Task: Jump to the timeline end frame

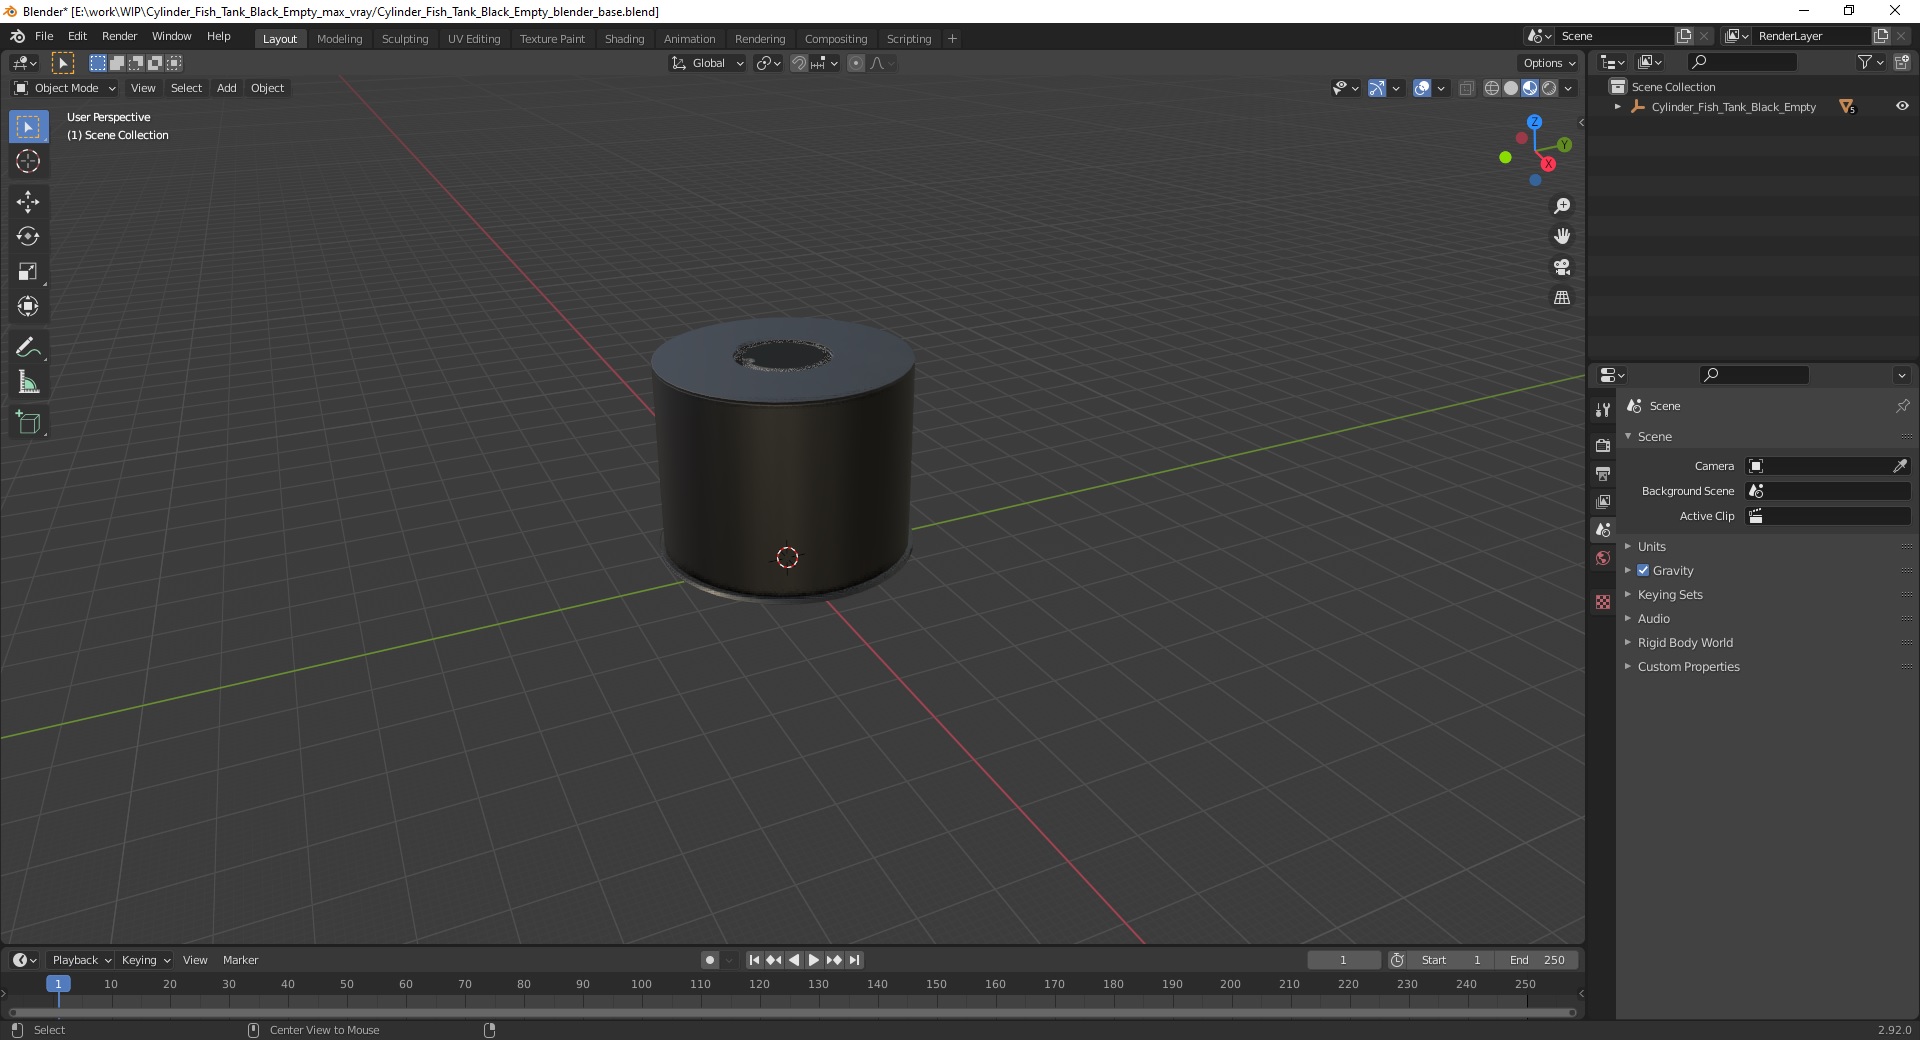Action: (x=854, y=960)
